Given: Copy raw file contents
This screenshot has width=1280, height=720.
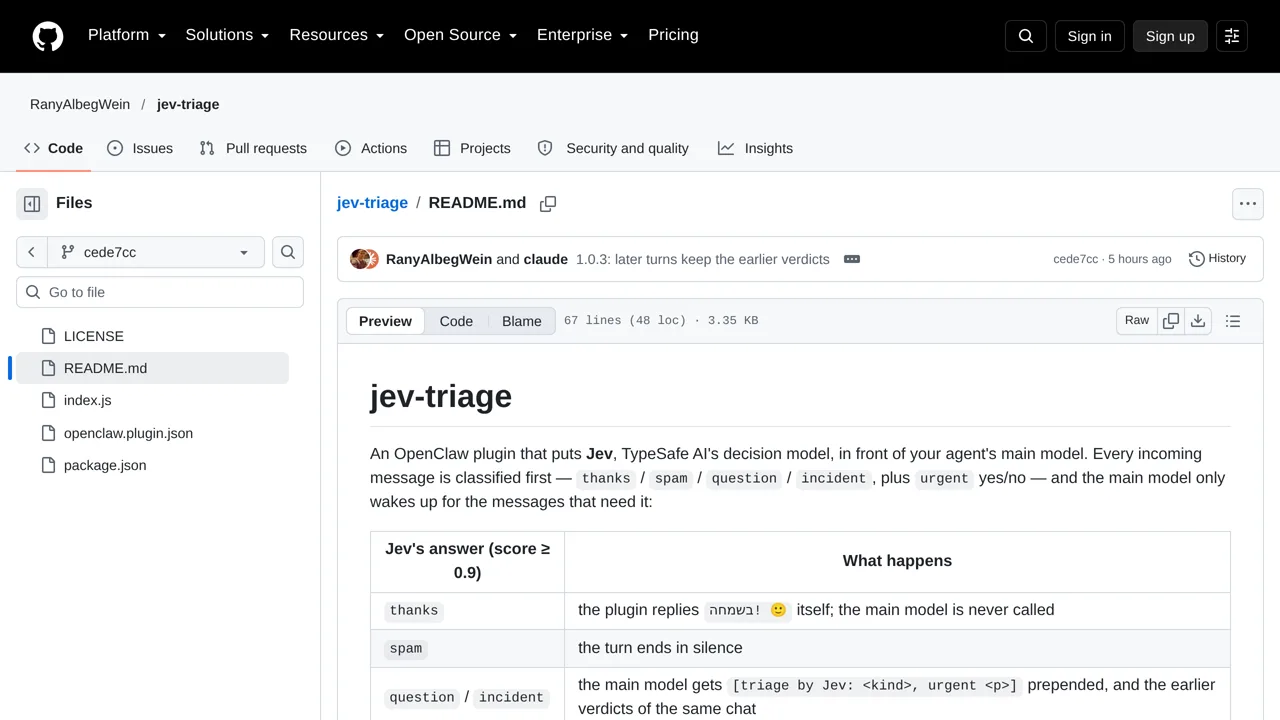Looking at the screenshot, I should pos(1171,321).
